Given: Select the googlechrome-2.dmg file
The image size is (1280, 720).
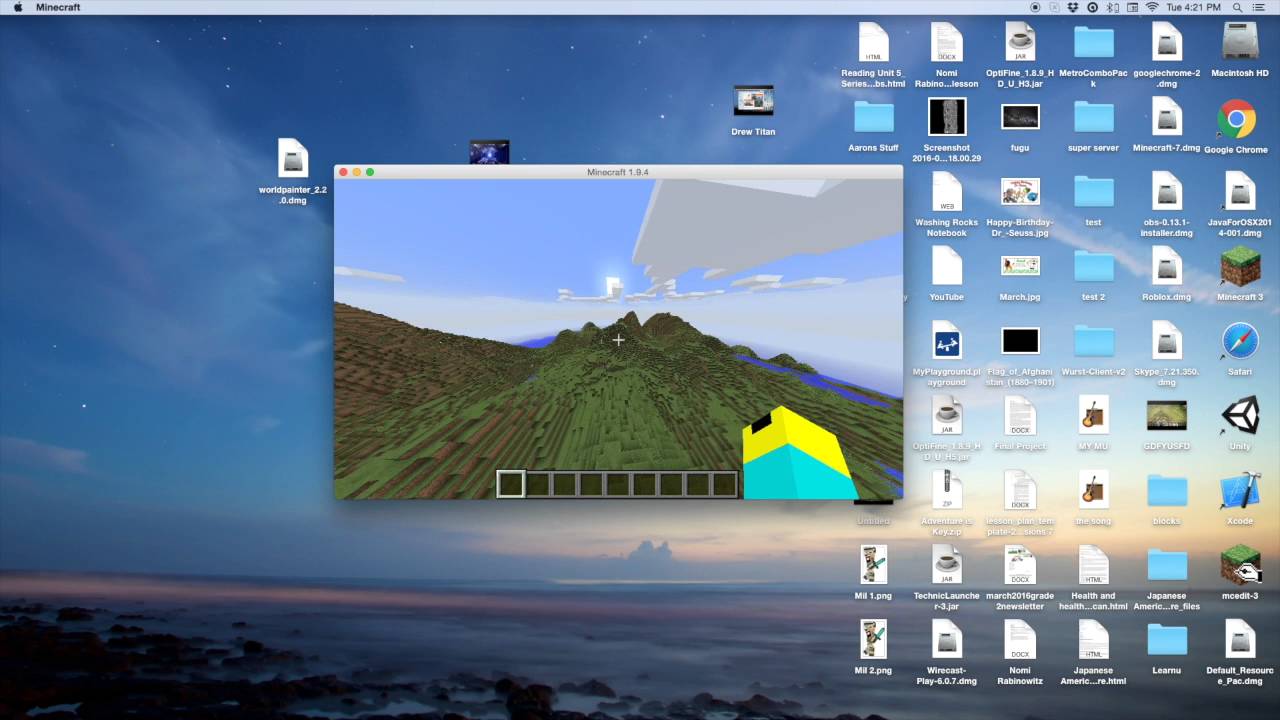Looking at the screenshot, I should pos(1167,42).
